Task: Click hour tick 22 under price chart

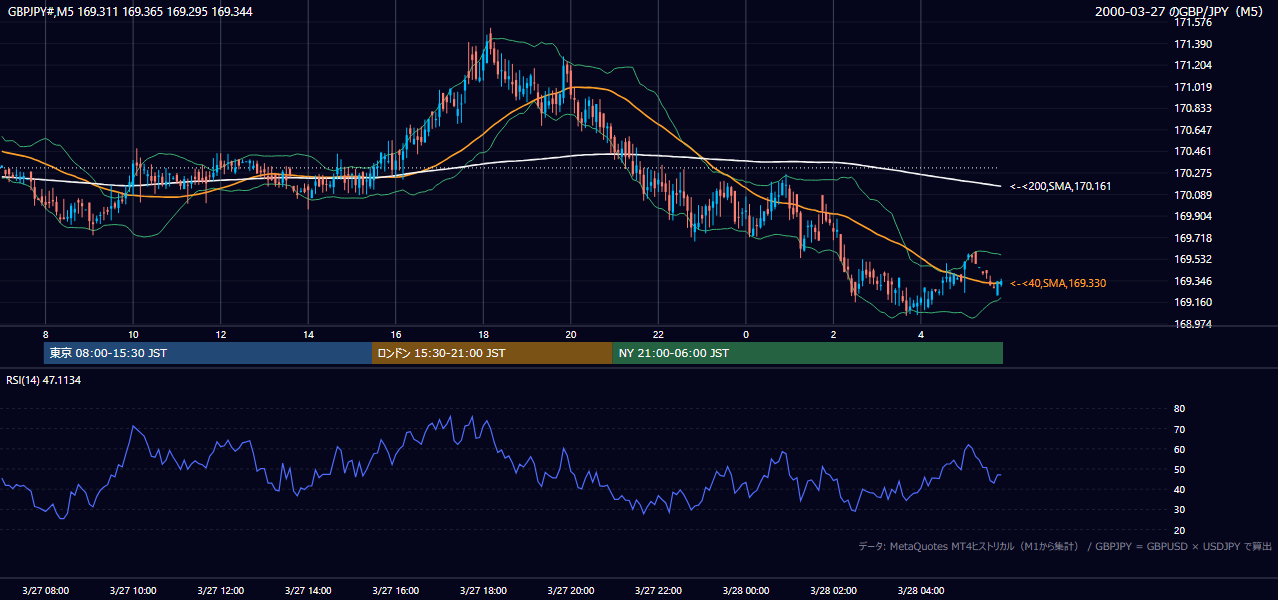Action: tap(658, 335)
